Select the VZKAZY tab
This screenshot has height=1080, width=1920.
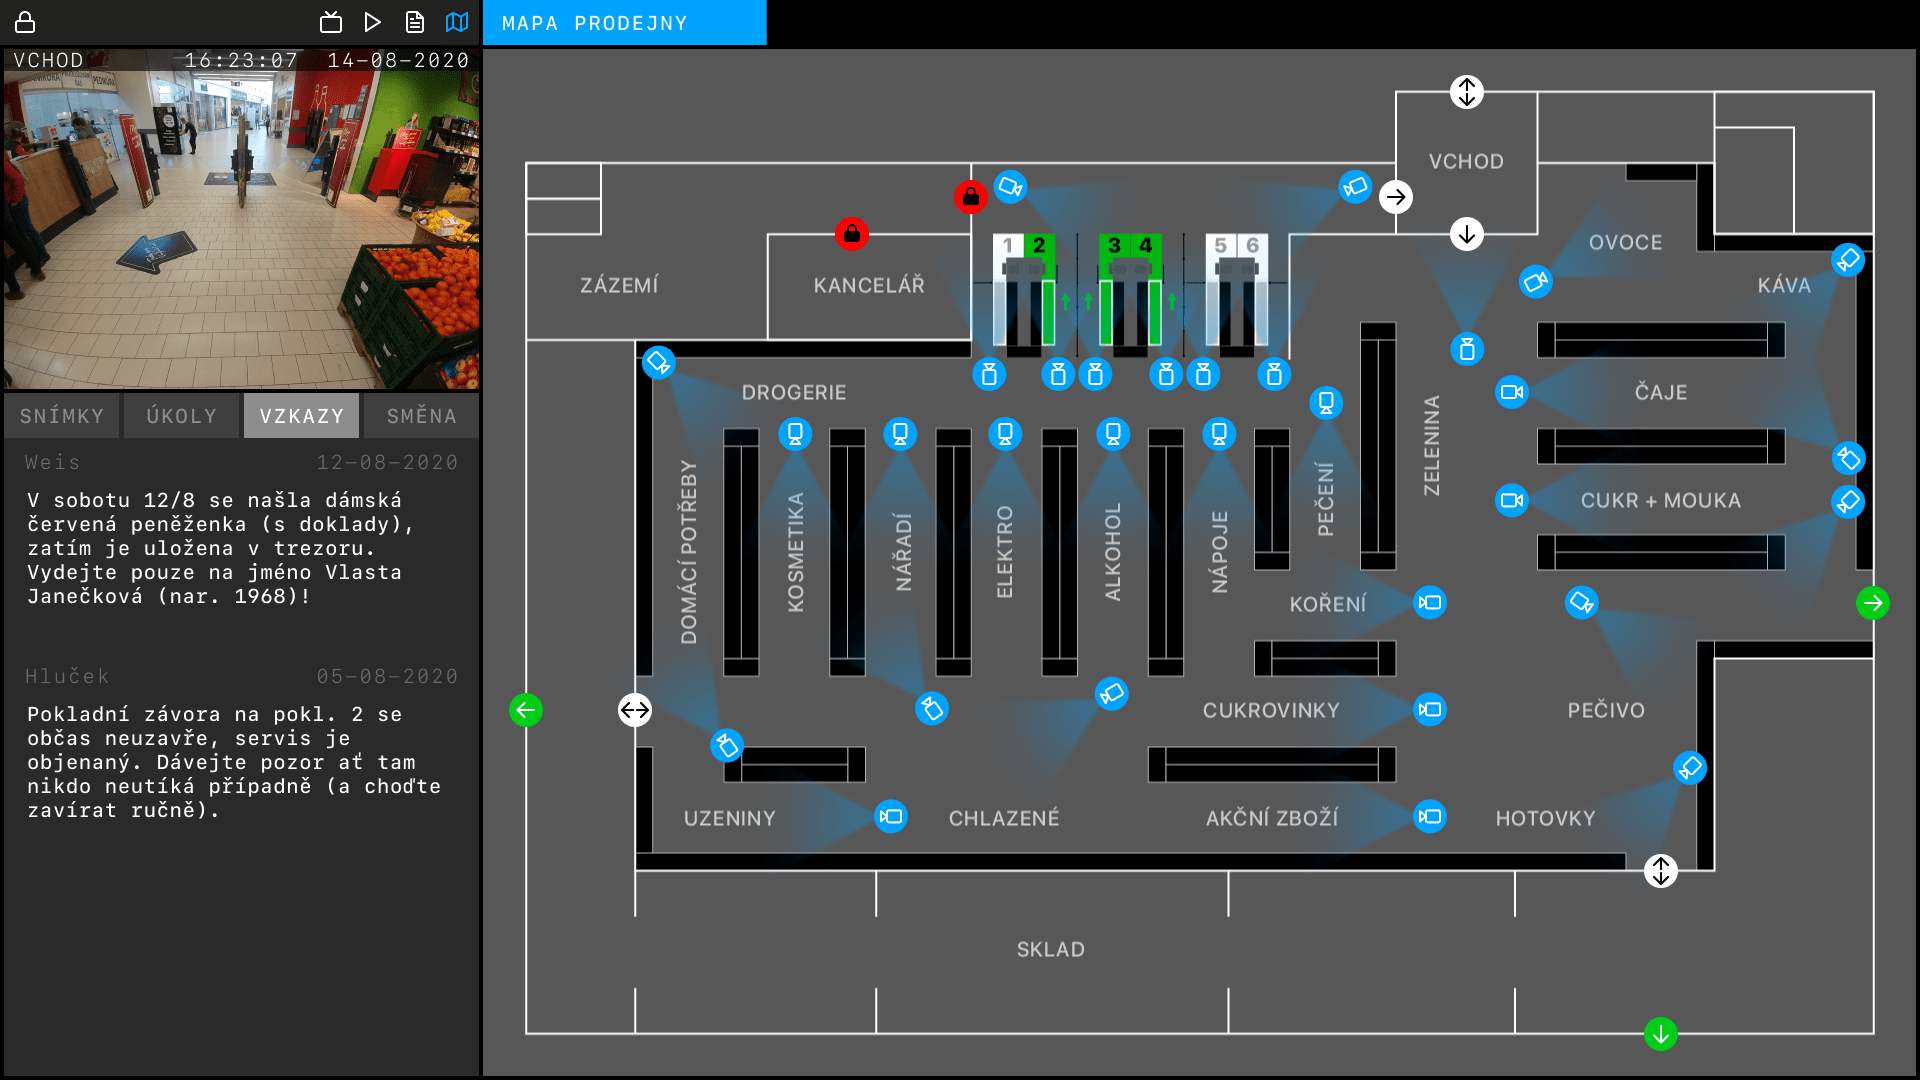click(301, 416)
